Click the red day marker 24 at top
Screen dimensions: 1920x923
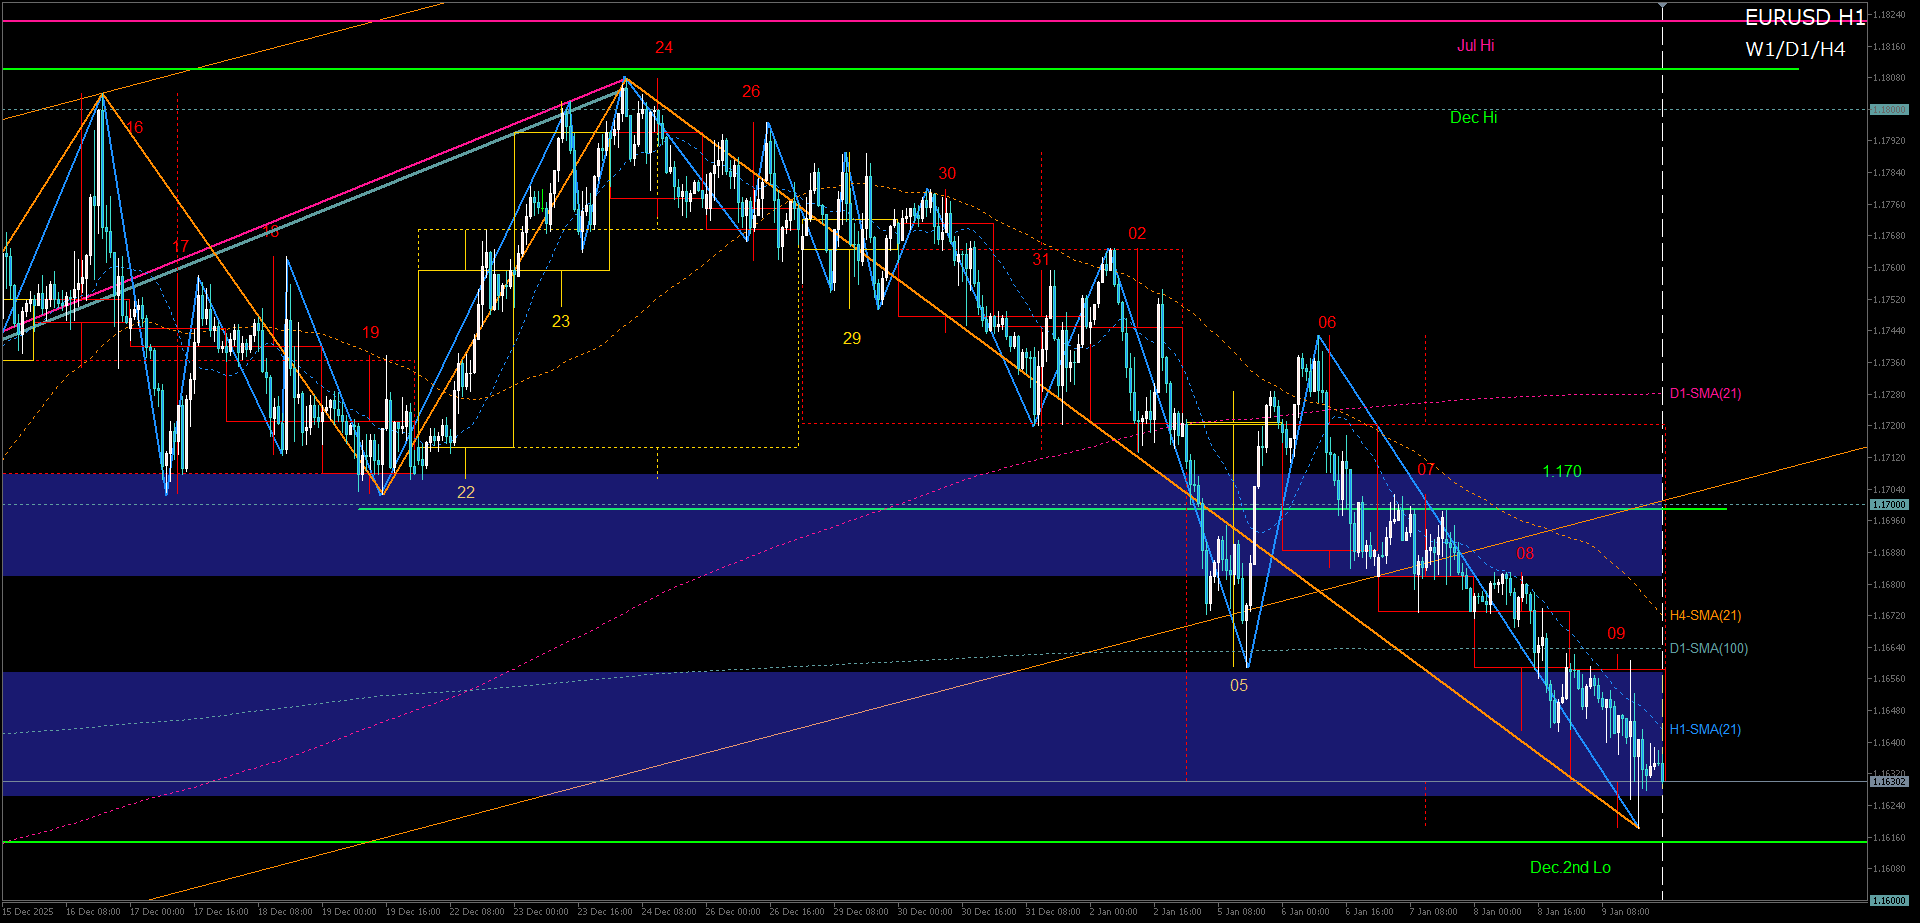coord(664,48)
